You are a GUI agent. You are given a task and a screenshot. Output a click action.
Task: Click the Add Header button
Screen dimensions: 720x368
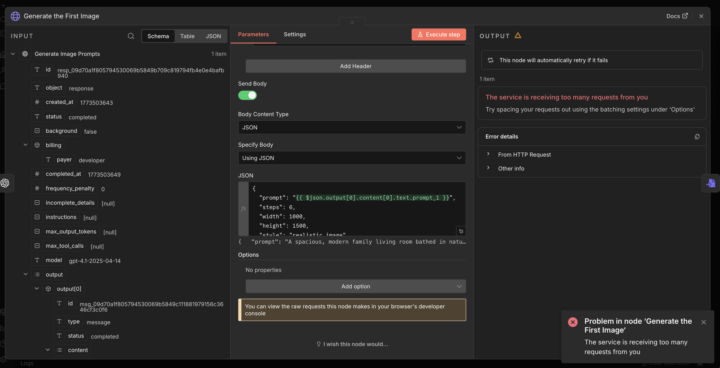pos(355,66)
